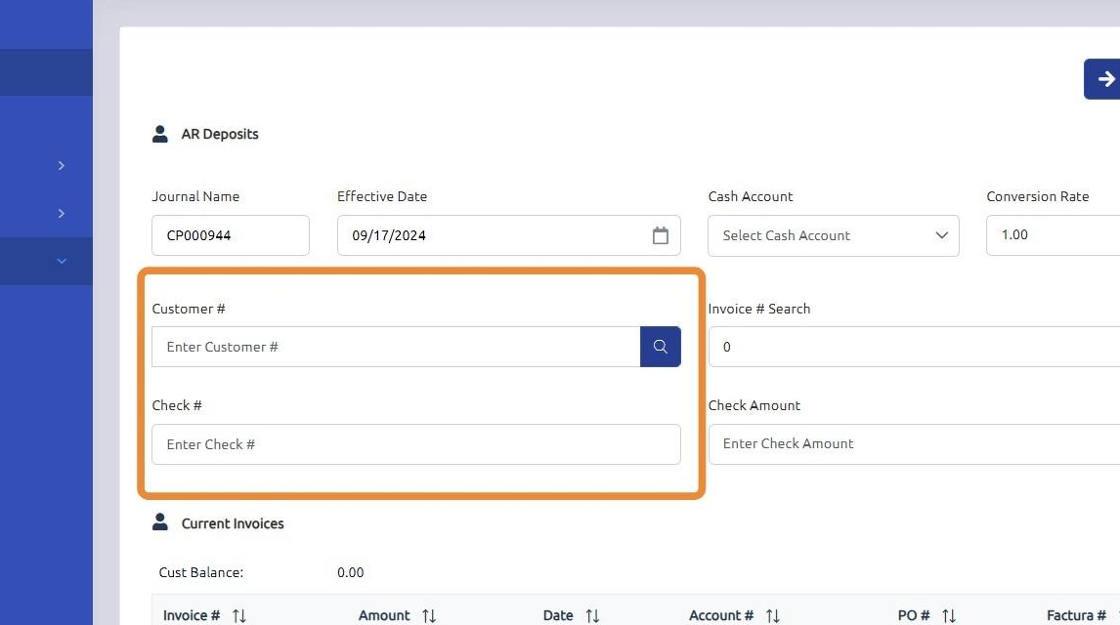Viewport: 1120px width, 625px height.
Task: Click into the Enter Check # field
Action: [415, 444]
